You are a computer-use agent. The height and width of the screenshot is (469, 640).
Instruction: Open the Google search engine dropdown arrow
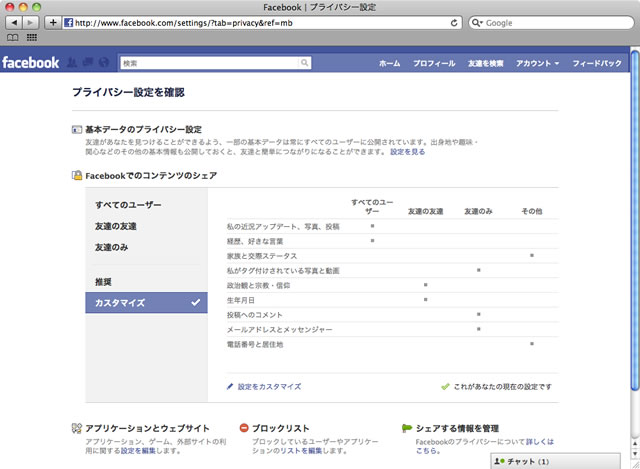point(481,23)
